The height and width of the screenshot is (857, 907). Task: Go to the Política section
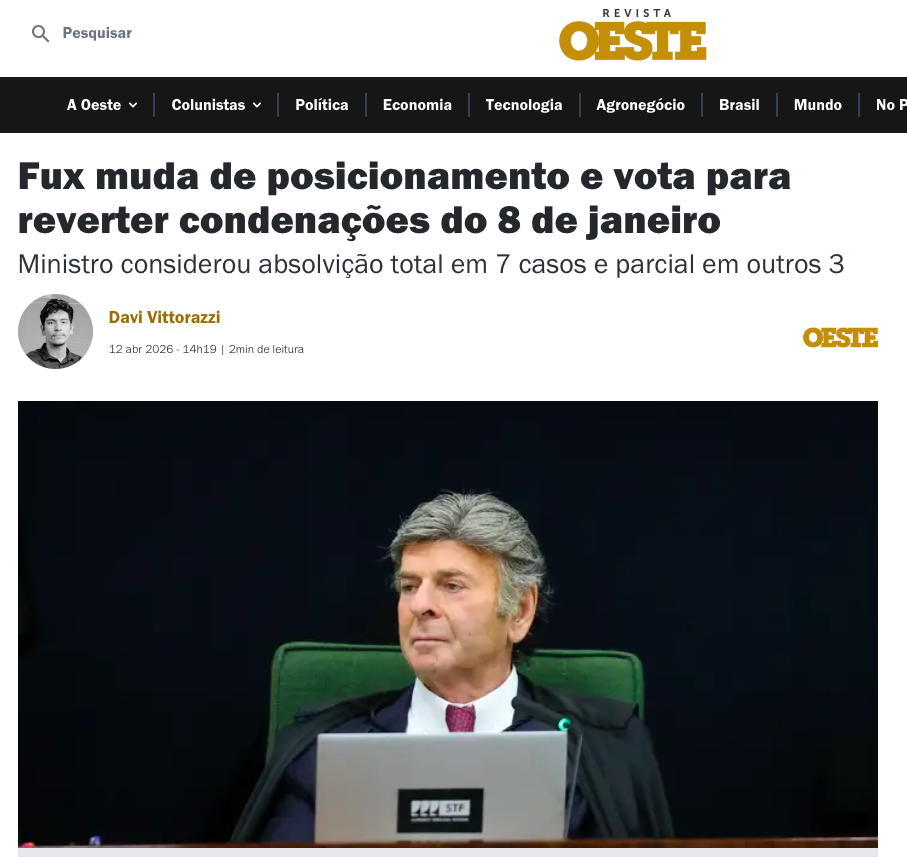322,105
